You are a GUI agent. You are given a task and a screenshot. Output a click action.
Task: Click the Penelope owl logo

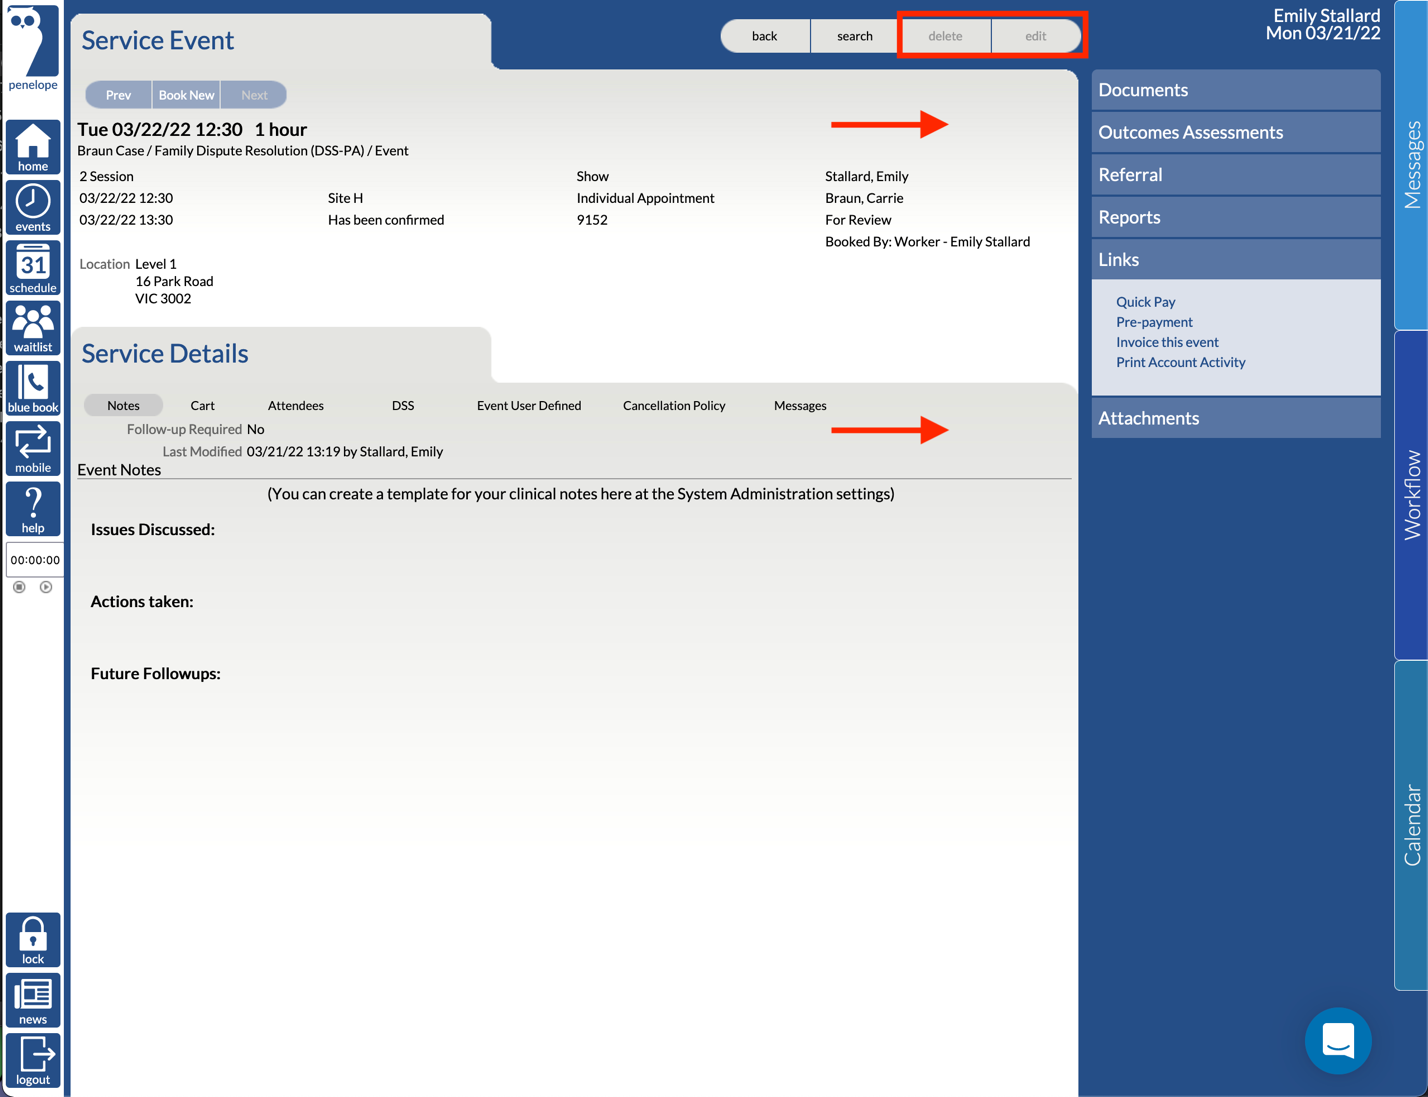click(33, 47)
